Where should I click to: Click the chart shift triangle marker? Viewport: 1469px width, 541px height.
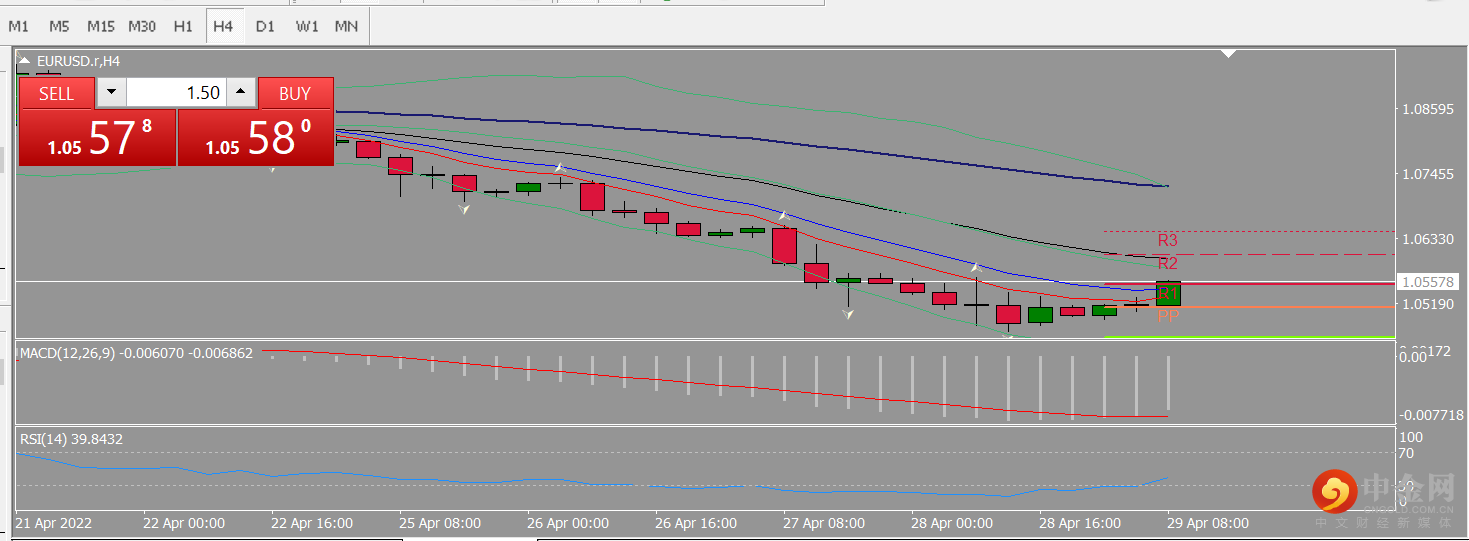tap(1230, 53)
